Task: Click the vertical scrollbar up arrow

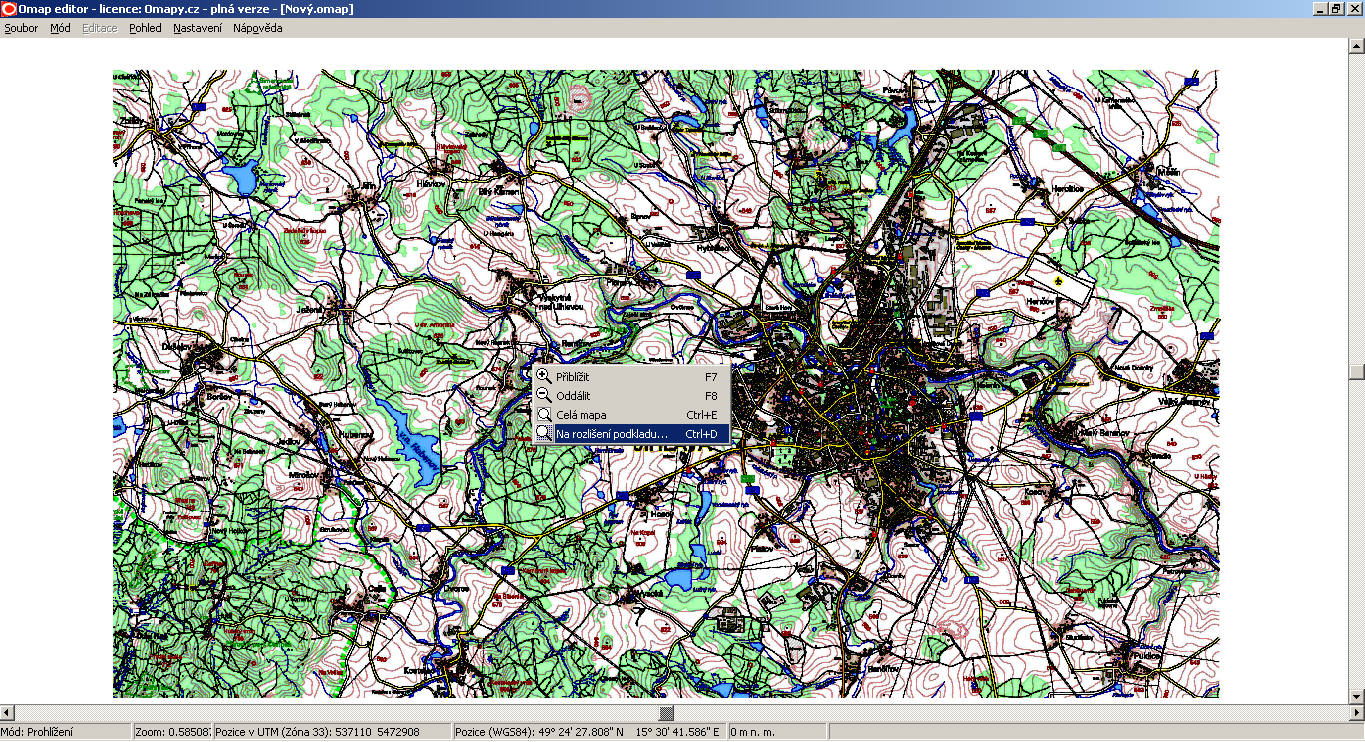Action: click(1357, 48)
